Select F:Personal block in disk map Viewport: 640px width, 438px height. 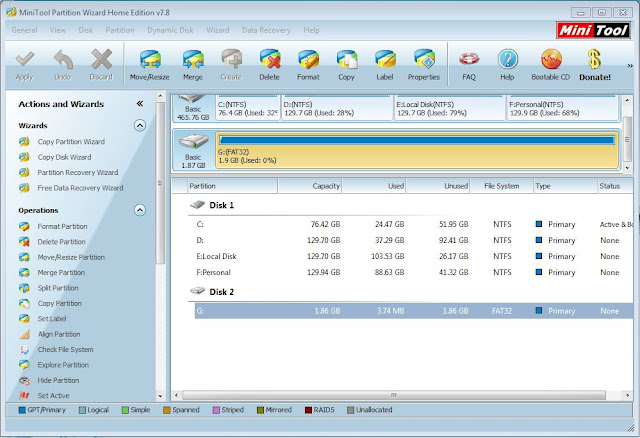pos(562,108)
